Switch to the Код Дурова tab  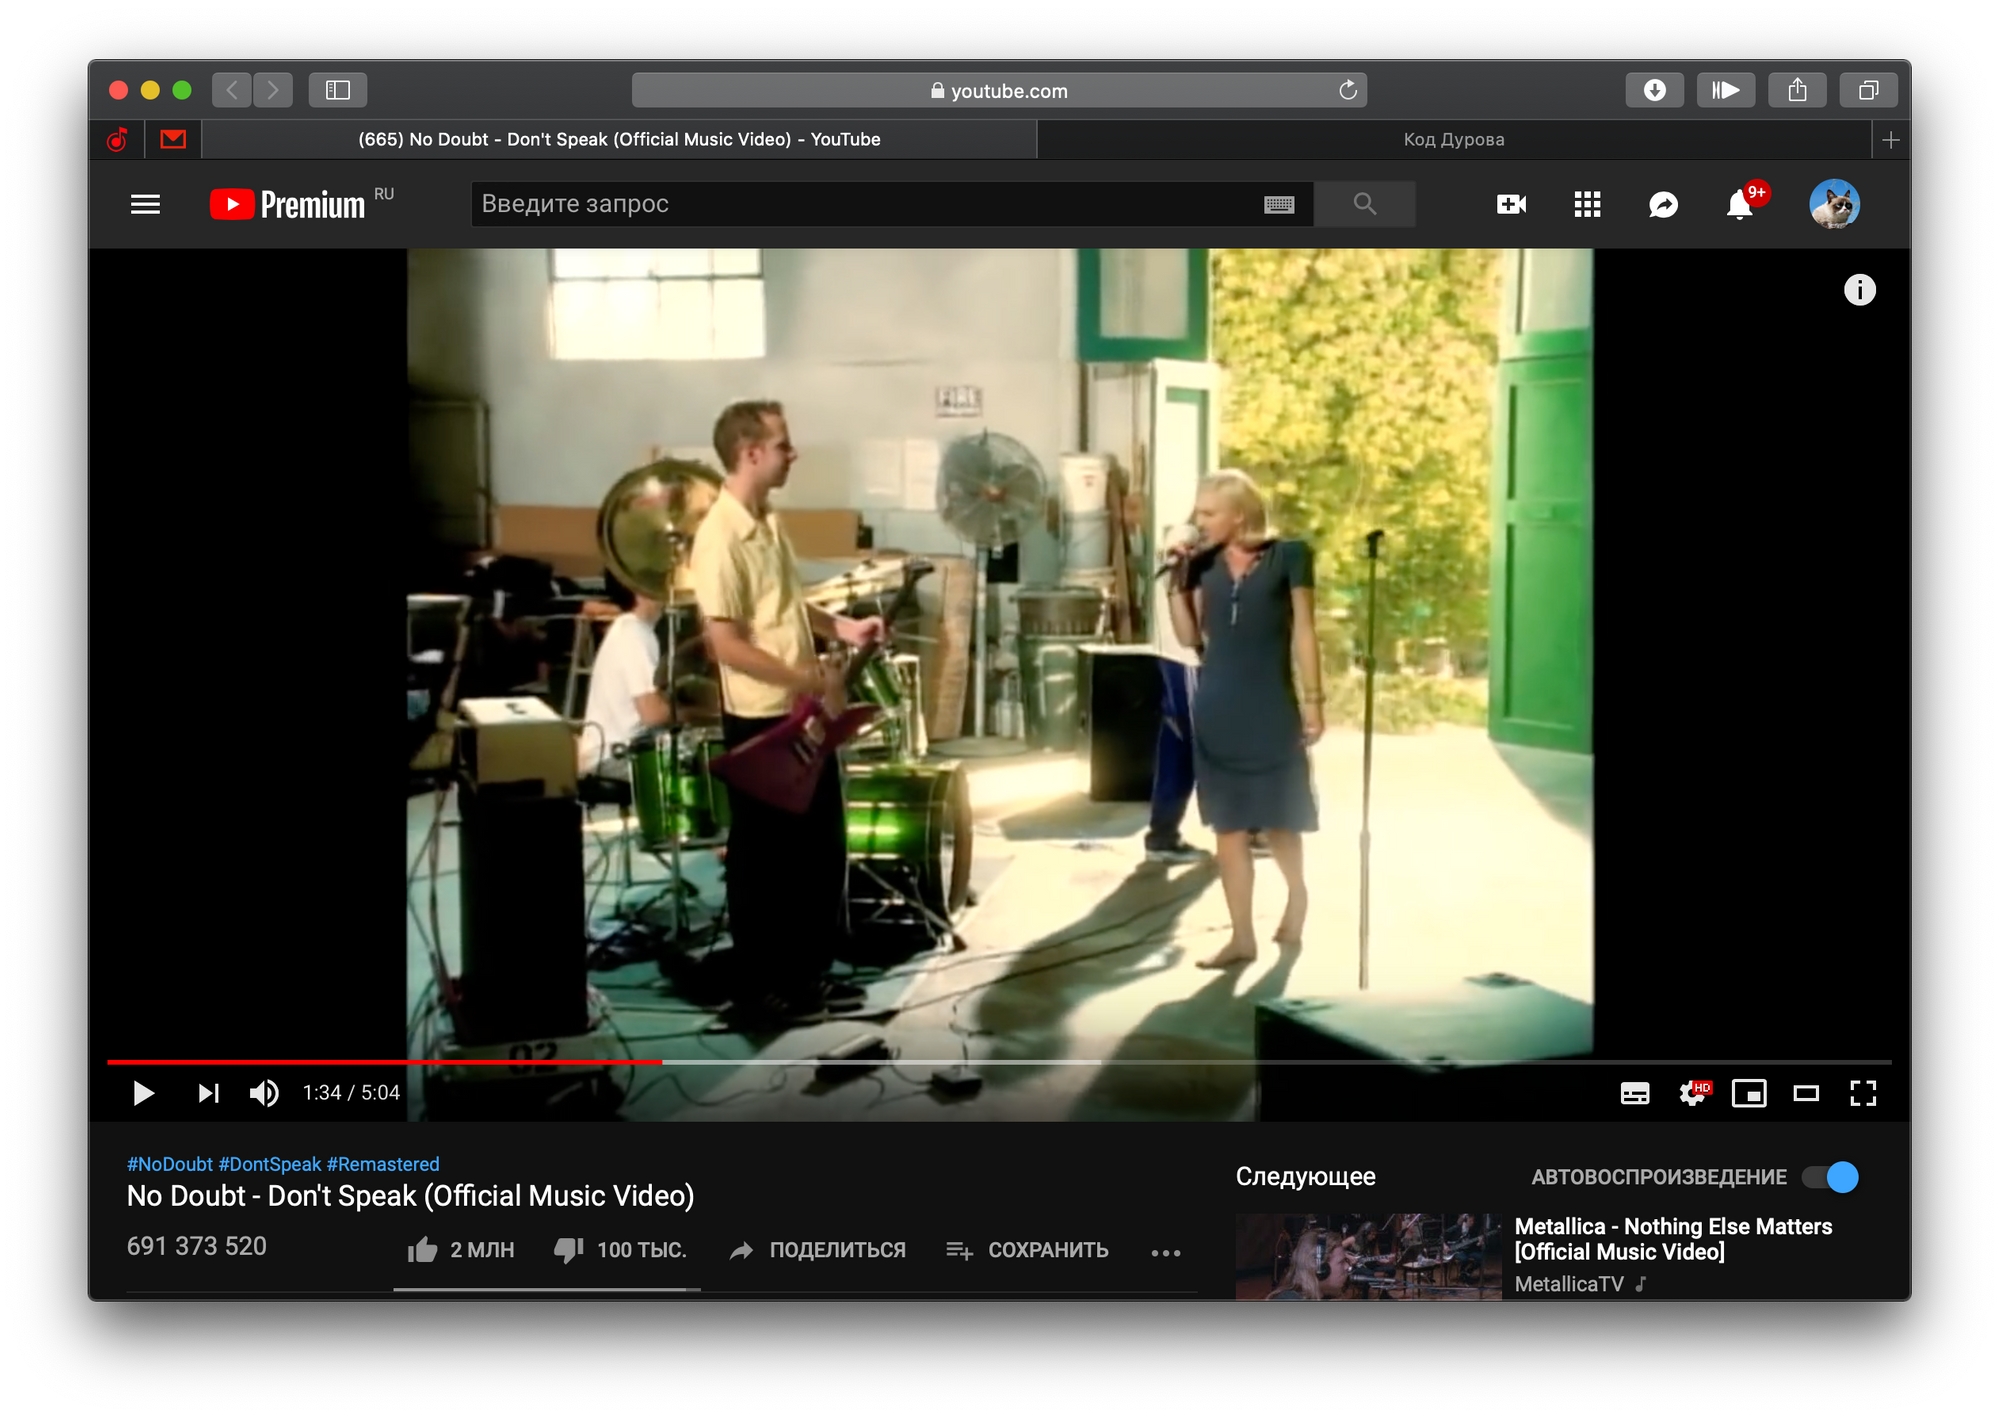tap(1454, 139)
